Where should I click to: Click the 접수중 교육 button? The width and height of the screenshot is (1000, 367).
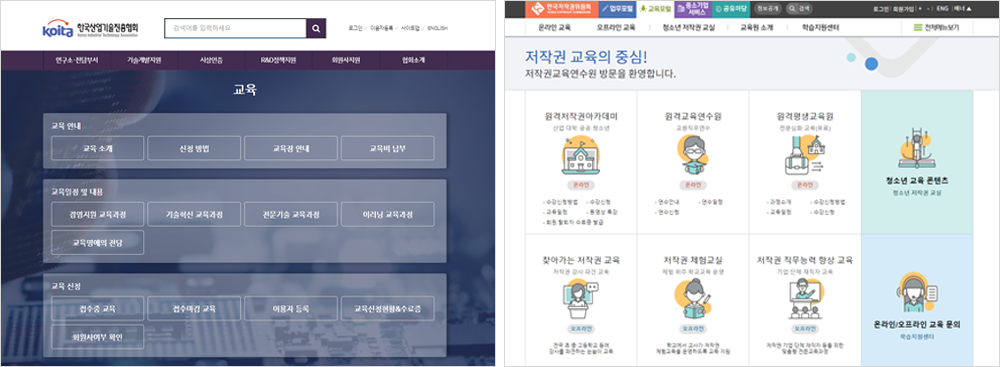click(98, 309)
